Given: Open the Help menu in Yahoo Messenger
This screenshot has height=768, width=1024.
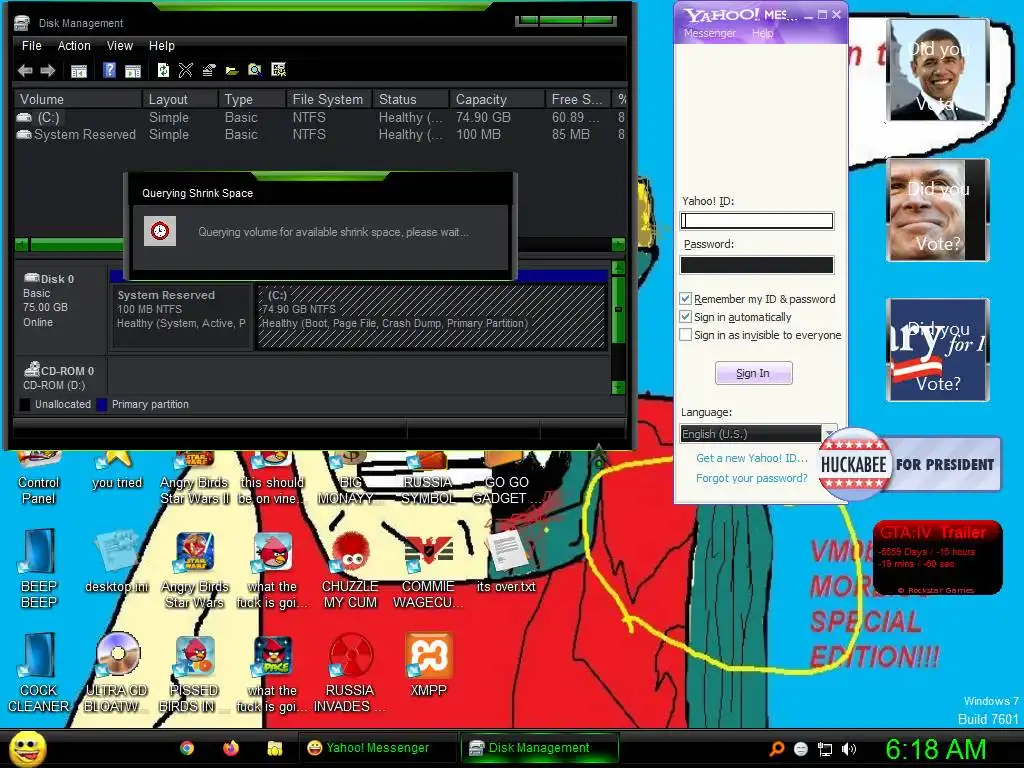Looking at the screenshot, I should pyautogui.click(x=762, y=33).
